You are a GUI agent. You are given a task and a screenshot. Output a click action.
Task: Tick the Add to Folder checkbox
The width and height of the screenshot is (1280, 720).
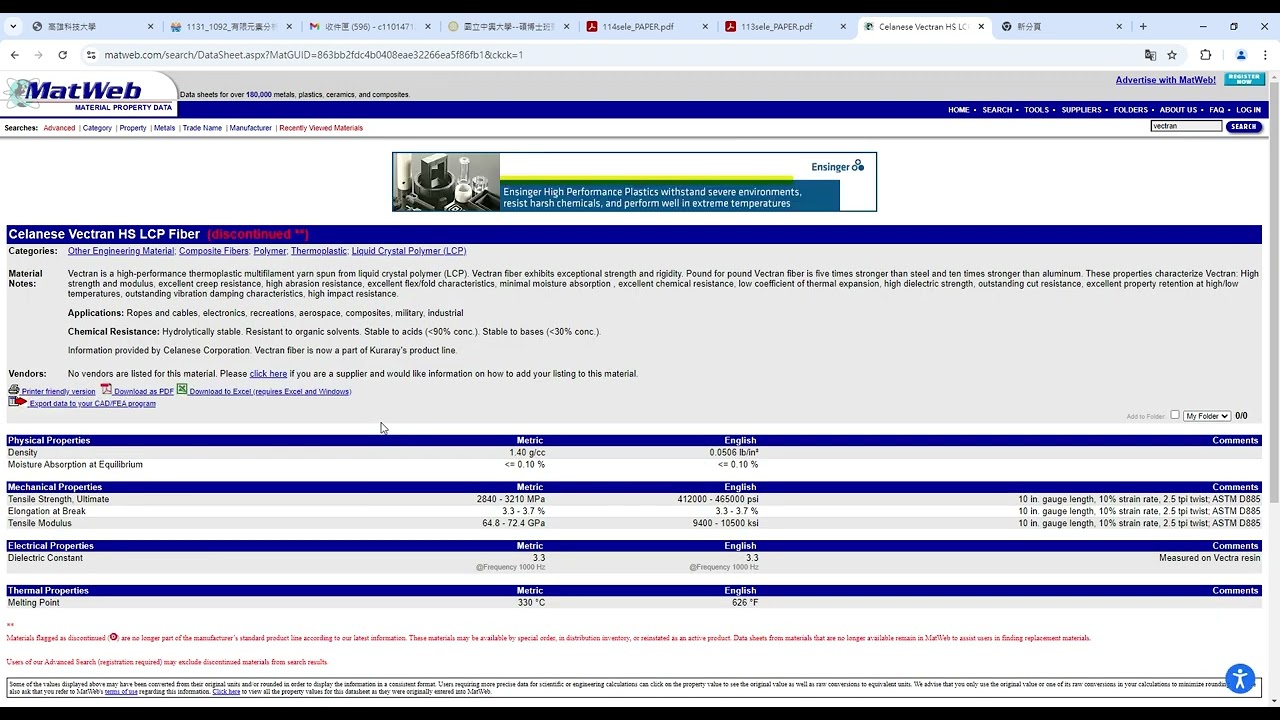click(x=1175, y=415)
